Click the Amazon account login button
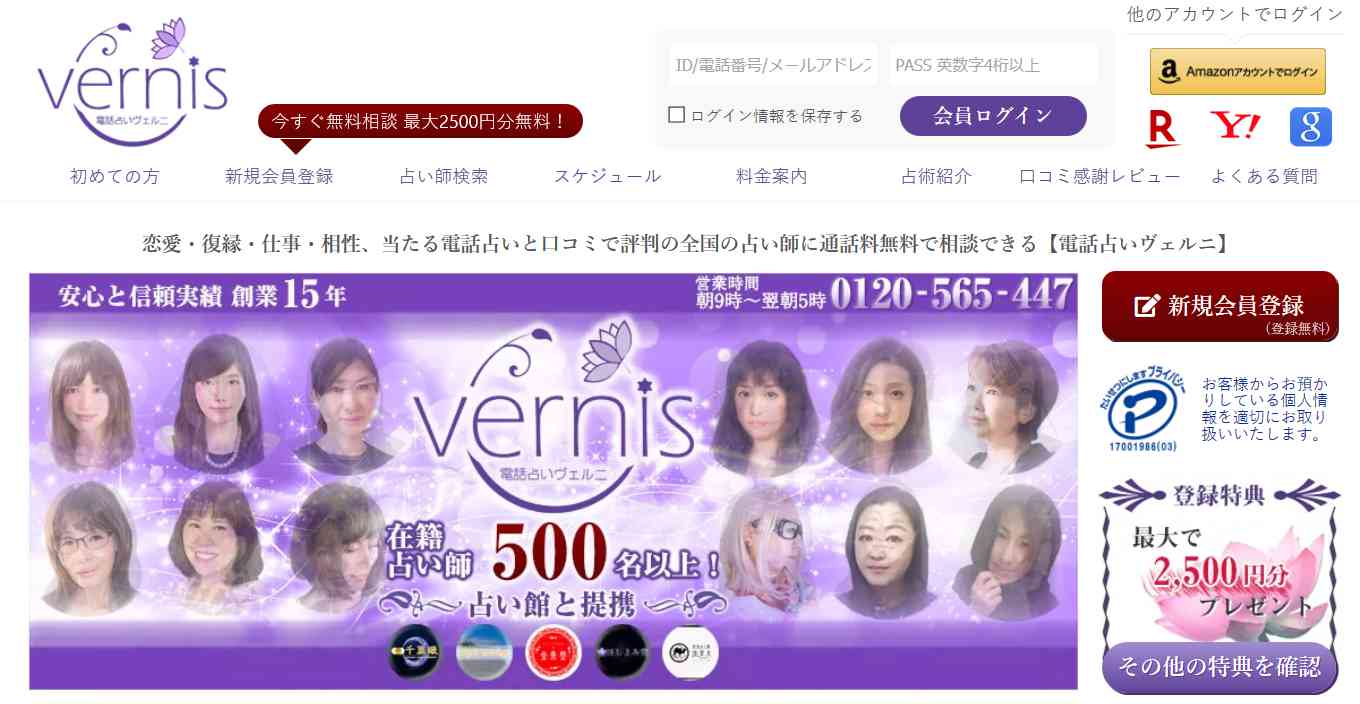1360x704 pixels. [1238, 72]
